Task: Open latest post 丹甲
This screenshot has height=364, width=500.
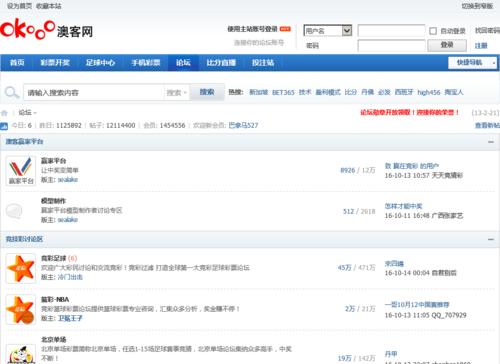Action: click(x=391, y=354)
